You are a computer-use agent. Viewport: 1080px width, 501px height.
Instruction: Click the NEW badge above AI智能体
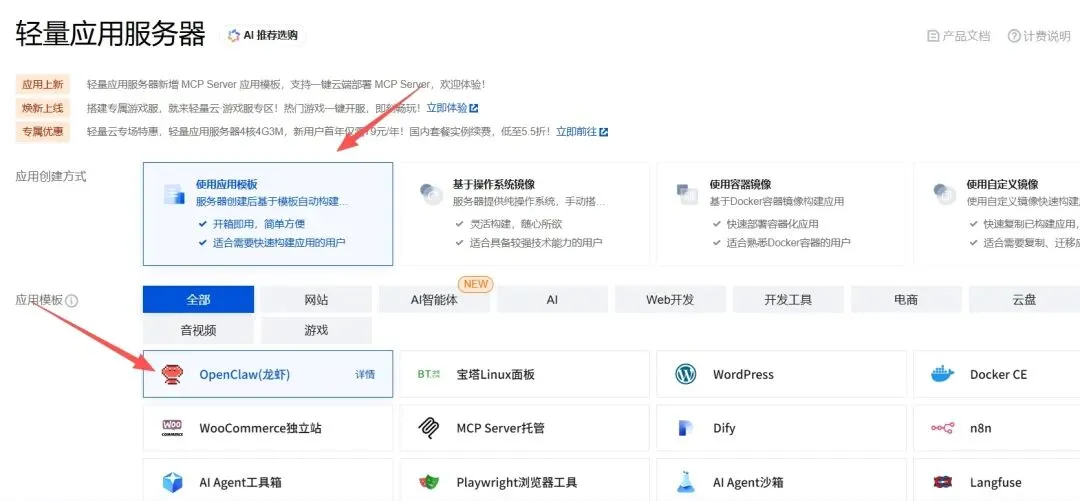coord(475,283)
